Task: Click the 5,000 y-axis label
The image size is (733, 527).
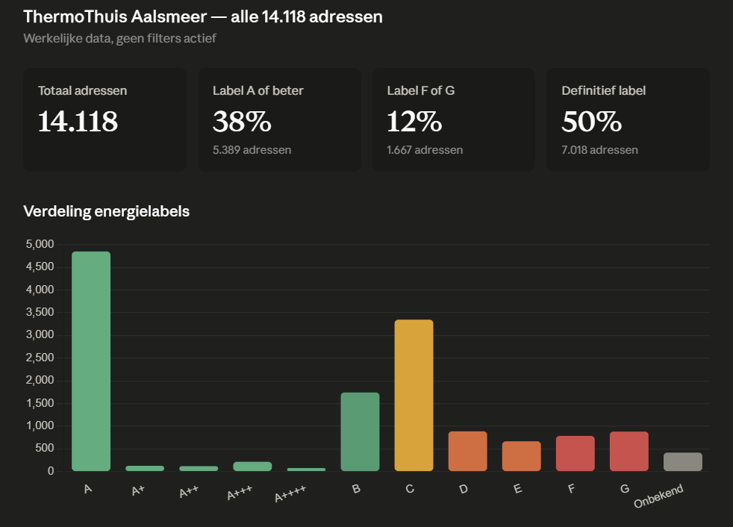Action: [40, 244]
